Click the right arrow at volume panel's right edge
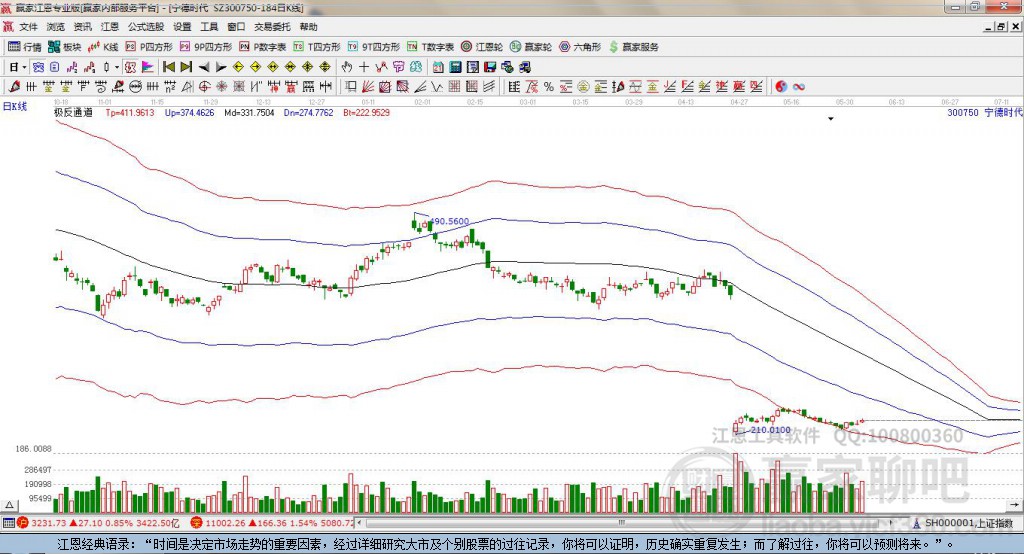 tap(1014, 505)
